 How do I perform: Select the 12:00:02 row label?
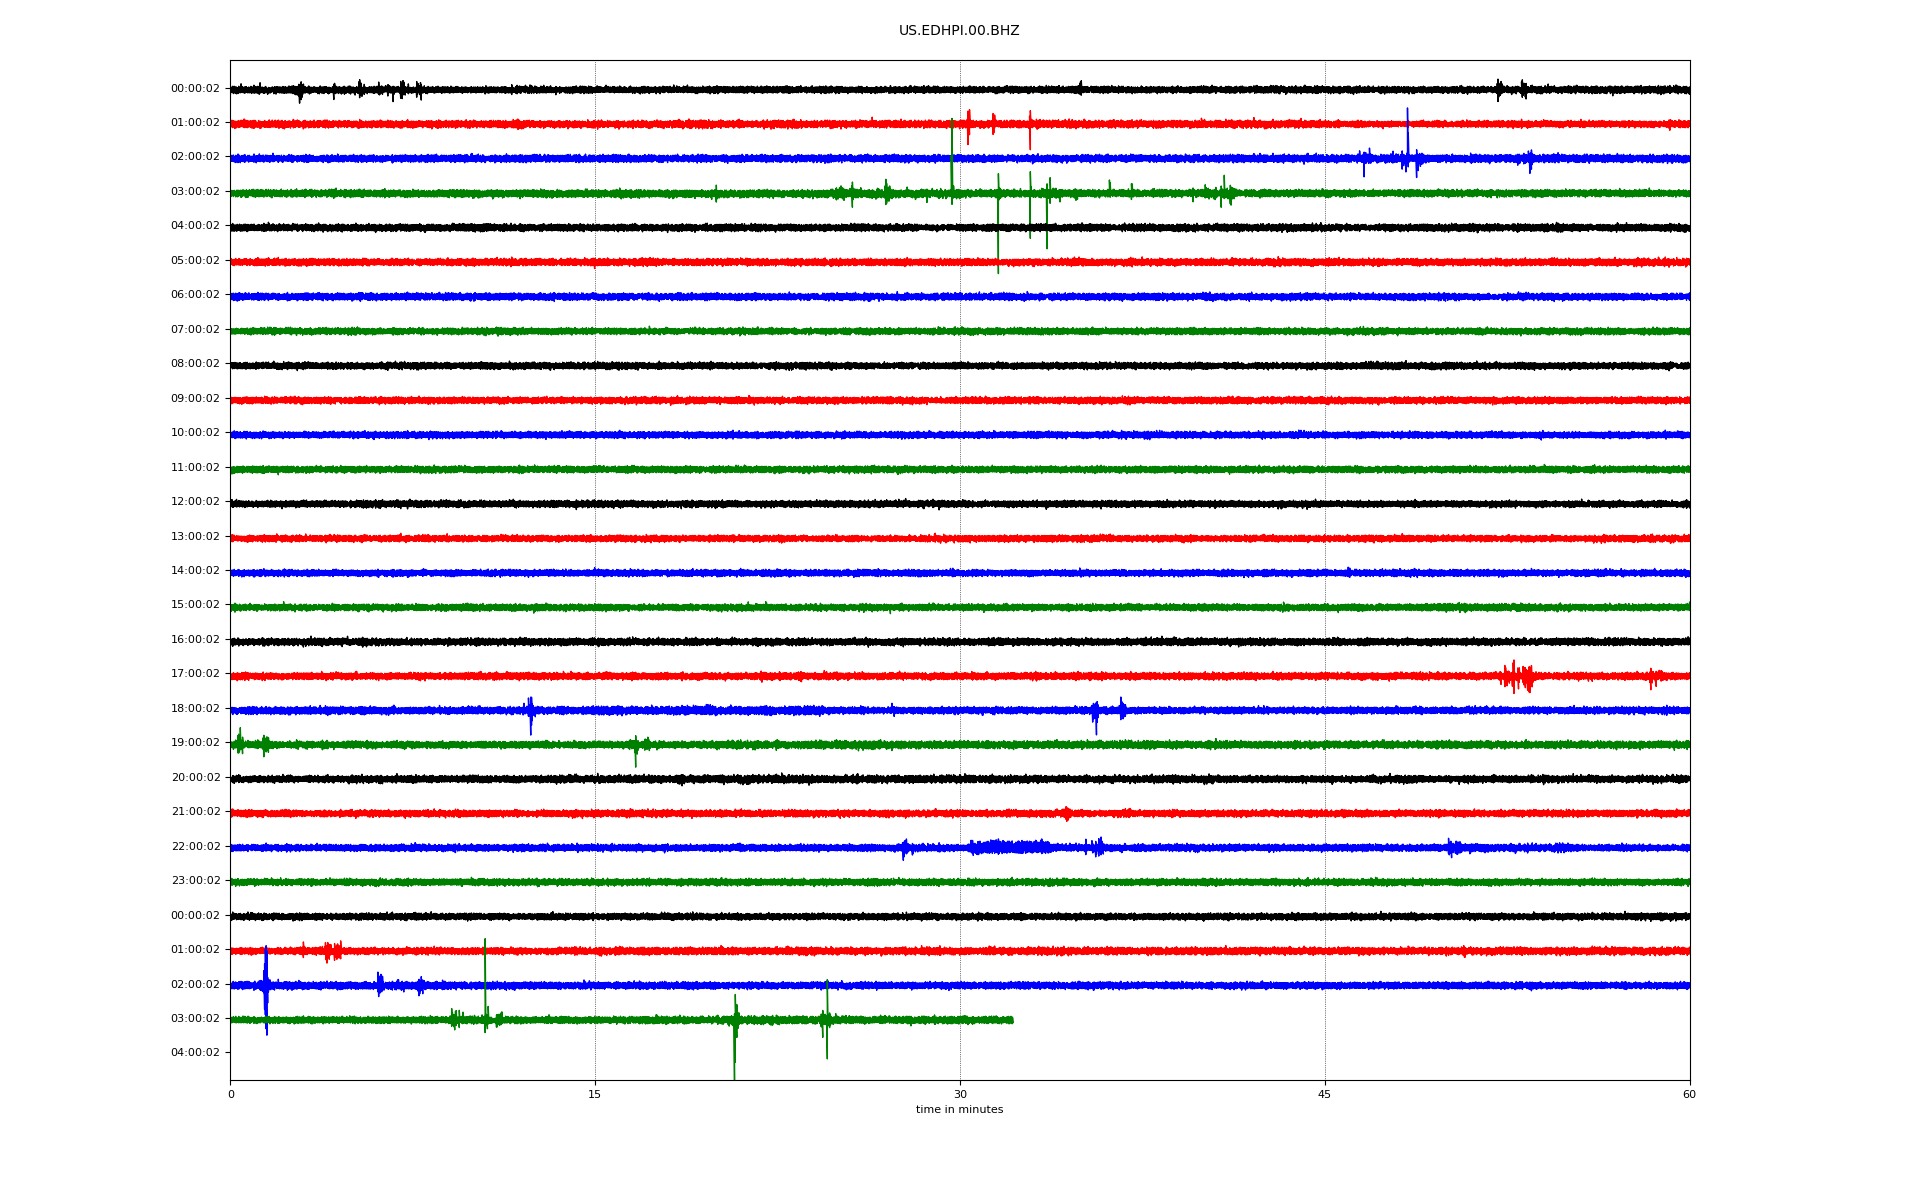[195, 502]
